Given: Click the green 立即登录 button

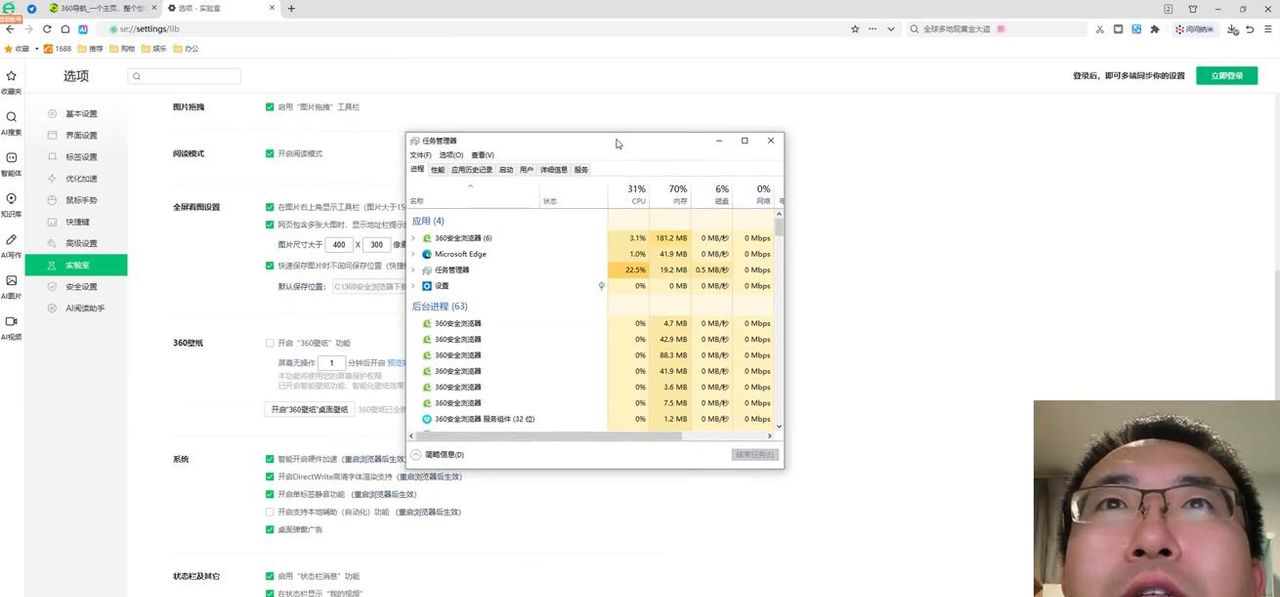Looking at the screenshot, I should coord(1226,76).
